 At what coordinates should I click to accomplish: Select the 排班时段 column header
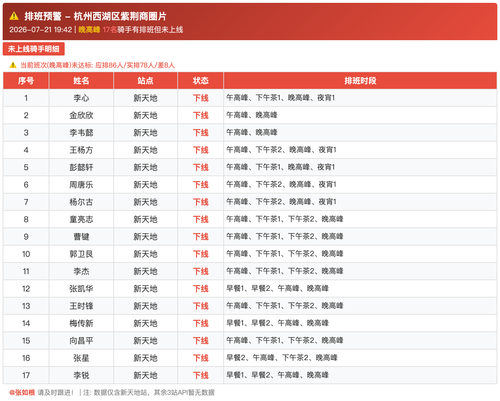pos(360,81)
